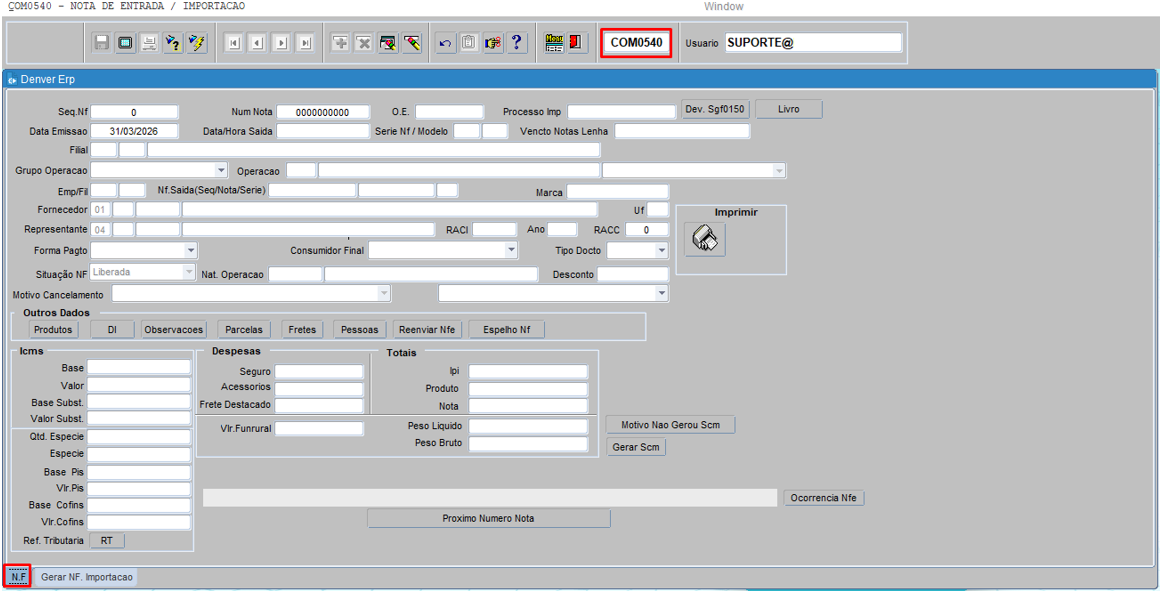Image resolution: width=1160 pixels, height=591 pixels.
Task: Expand the Tipo Docto dropdown
Action: pos(661,251)
